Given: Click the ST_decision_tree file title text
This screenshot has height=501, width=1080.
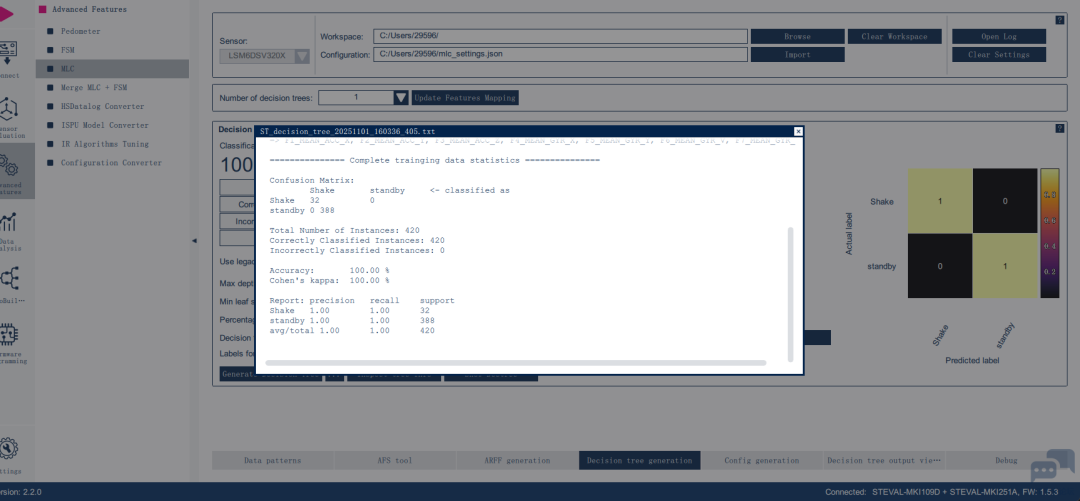Looking at the screenshot, I should click(347, 131).
